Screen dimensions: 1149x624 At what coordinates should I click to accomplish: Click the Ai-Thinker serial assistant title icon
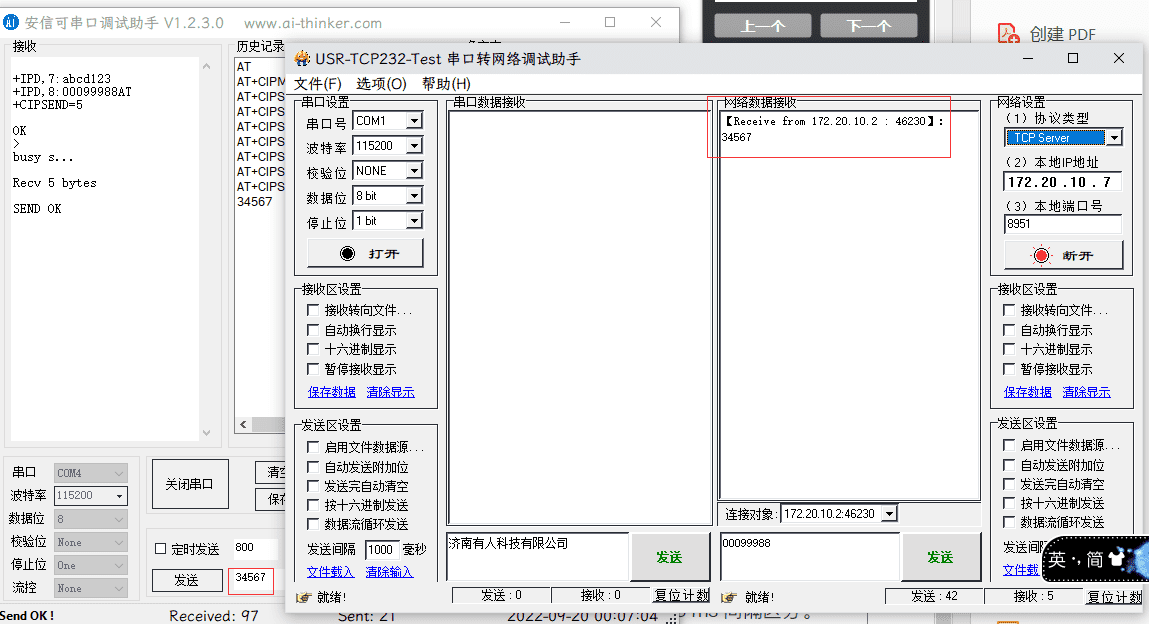point(12,22)
